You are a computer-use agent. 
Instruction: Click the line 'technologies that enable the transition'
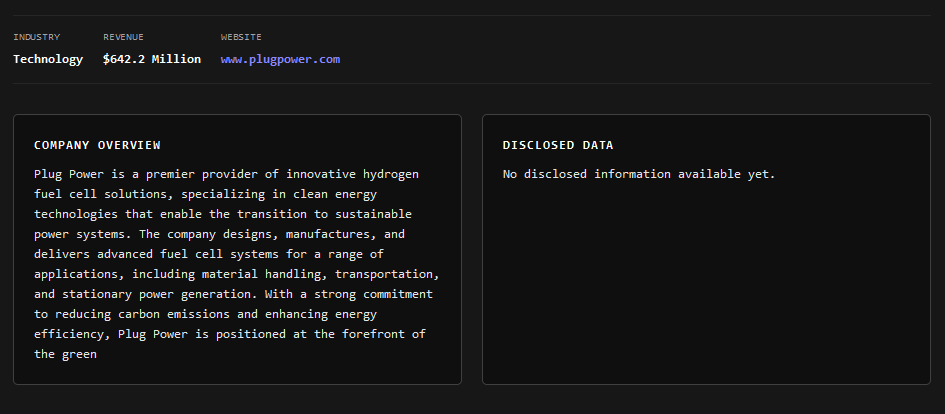pyautogui.click(x=222, y=214)
